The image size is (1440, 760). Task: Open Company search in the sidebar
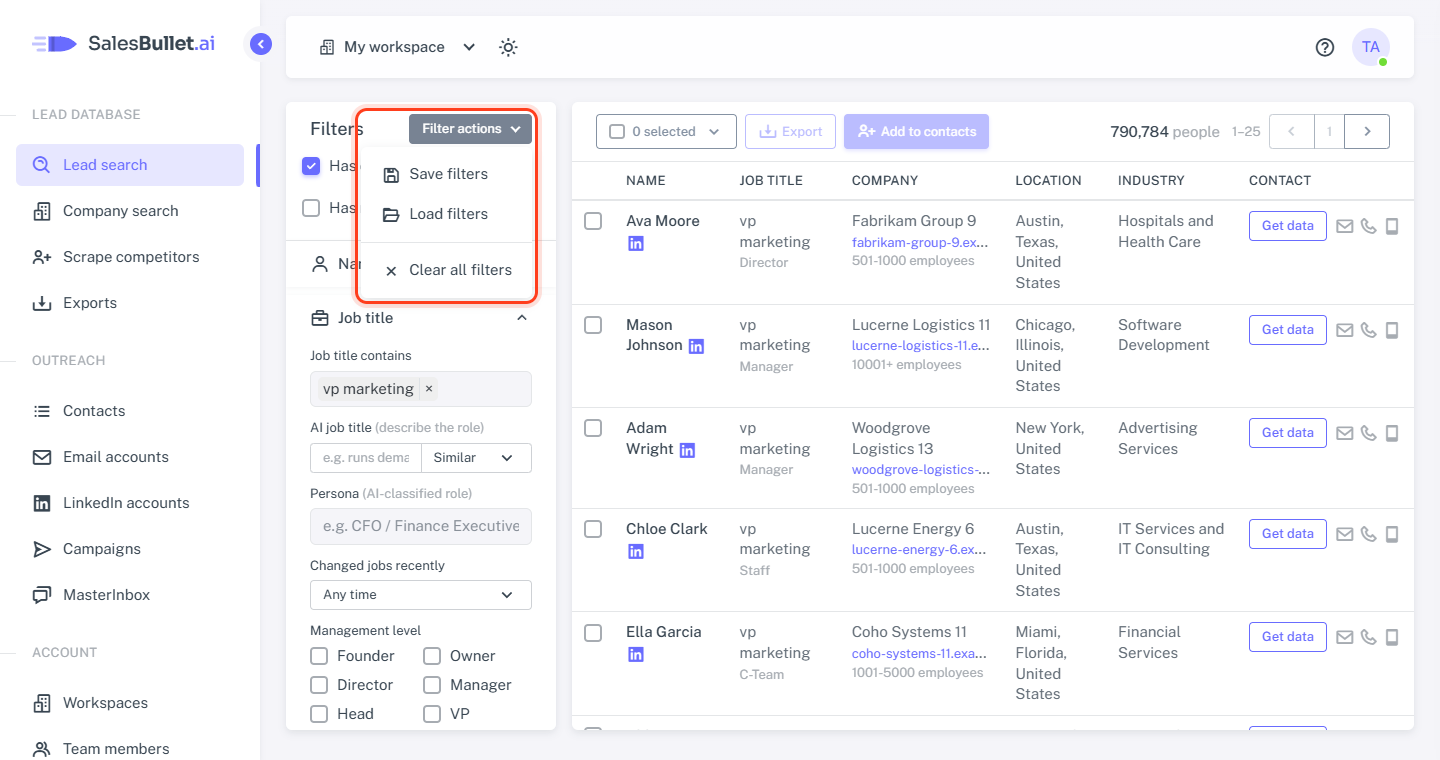tap(130, 211)
